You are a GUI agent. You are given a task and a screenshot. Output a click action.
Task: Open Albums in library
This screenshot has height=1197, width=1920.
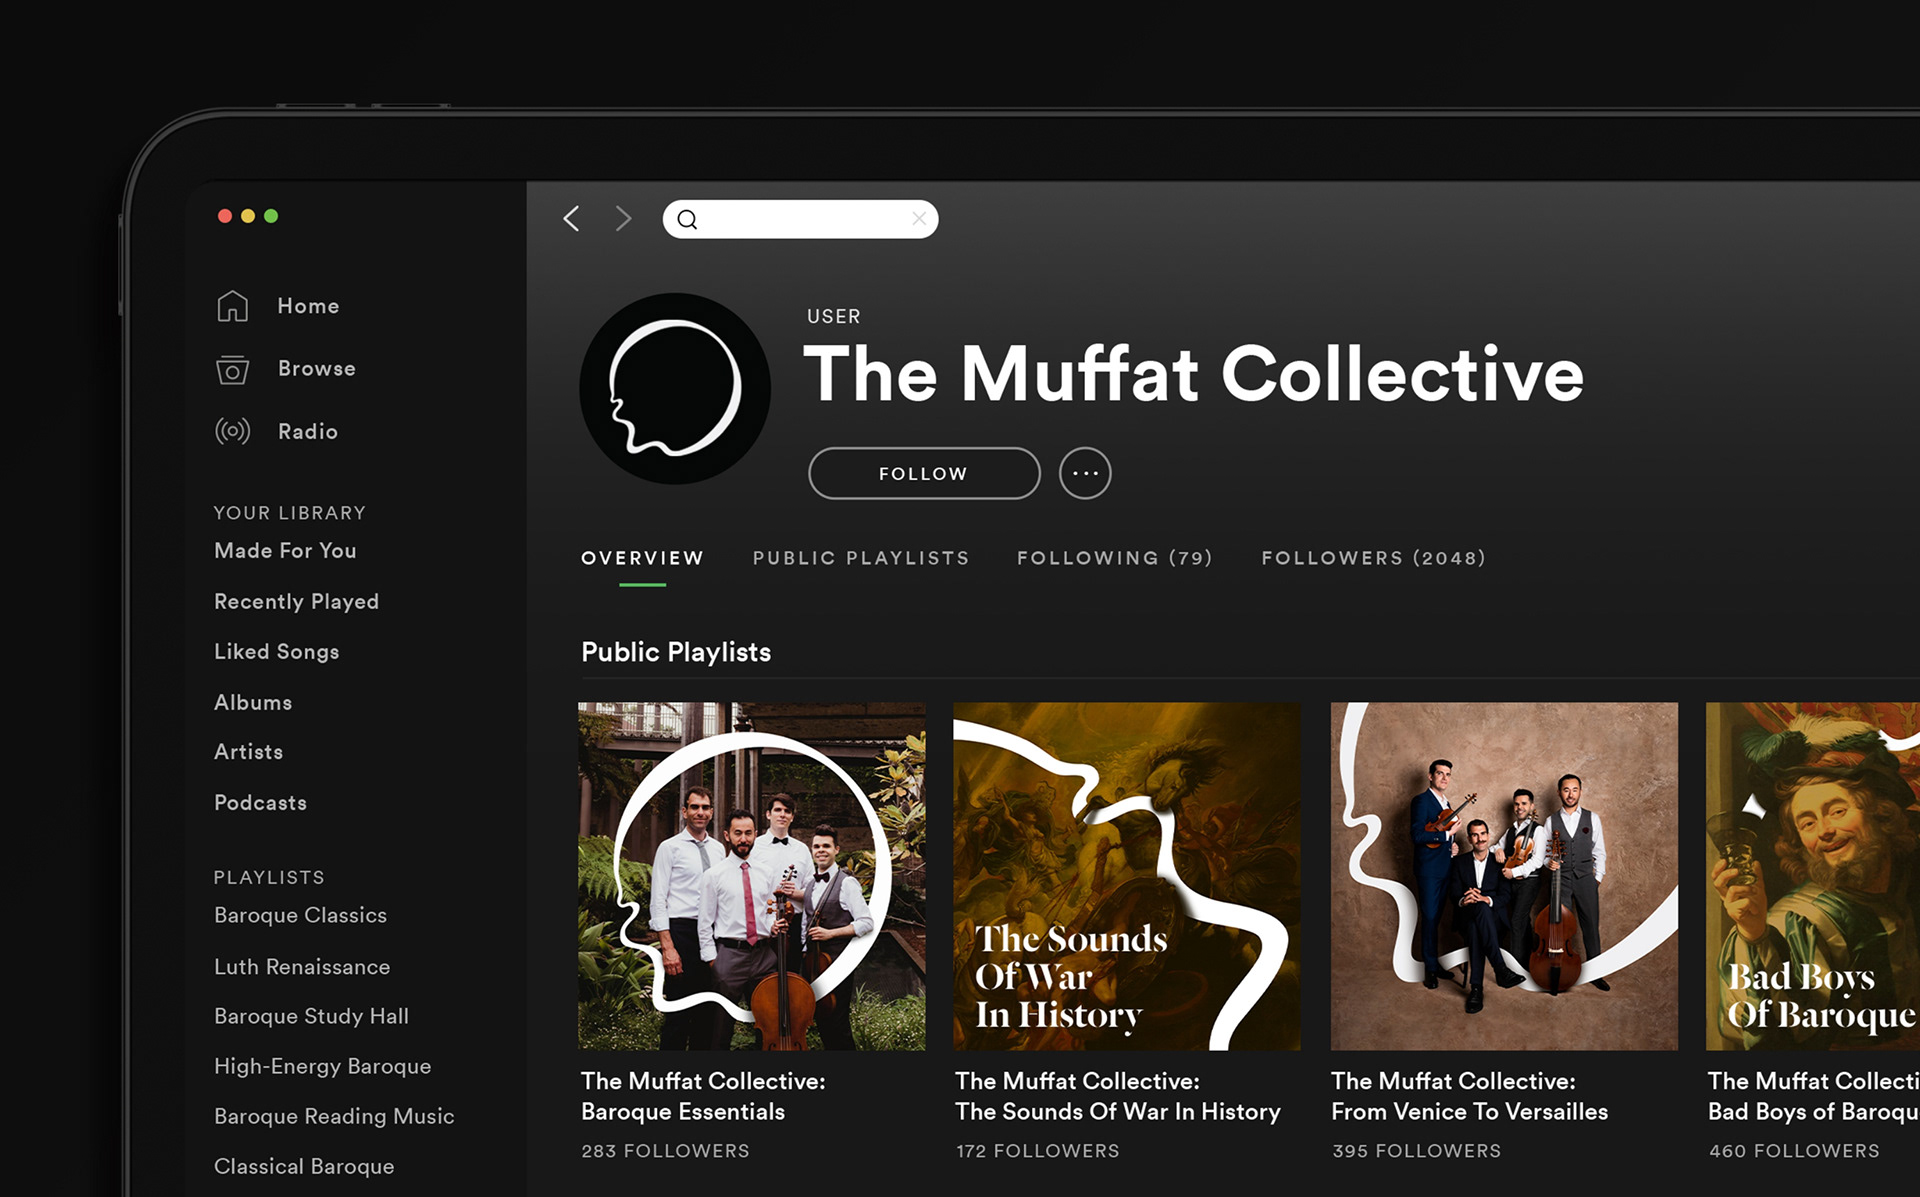(253, 702)
